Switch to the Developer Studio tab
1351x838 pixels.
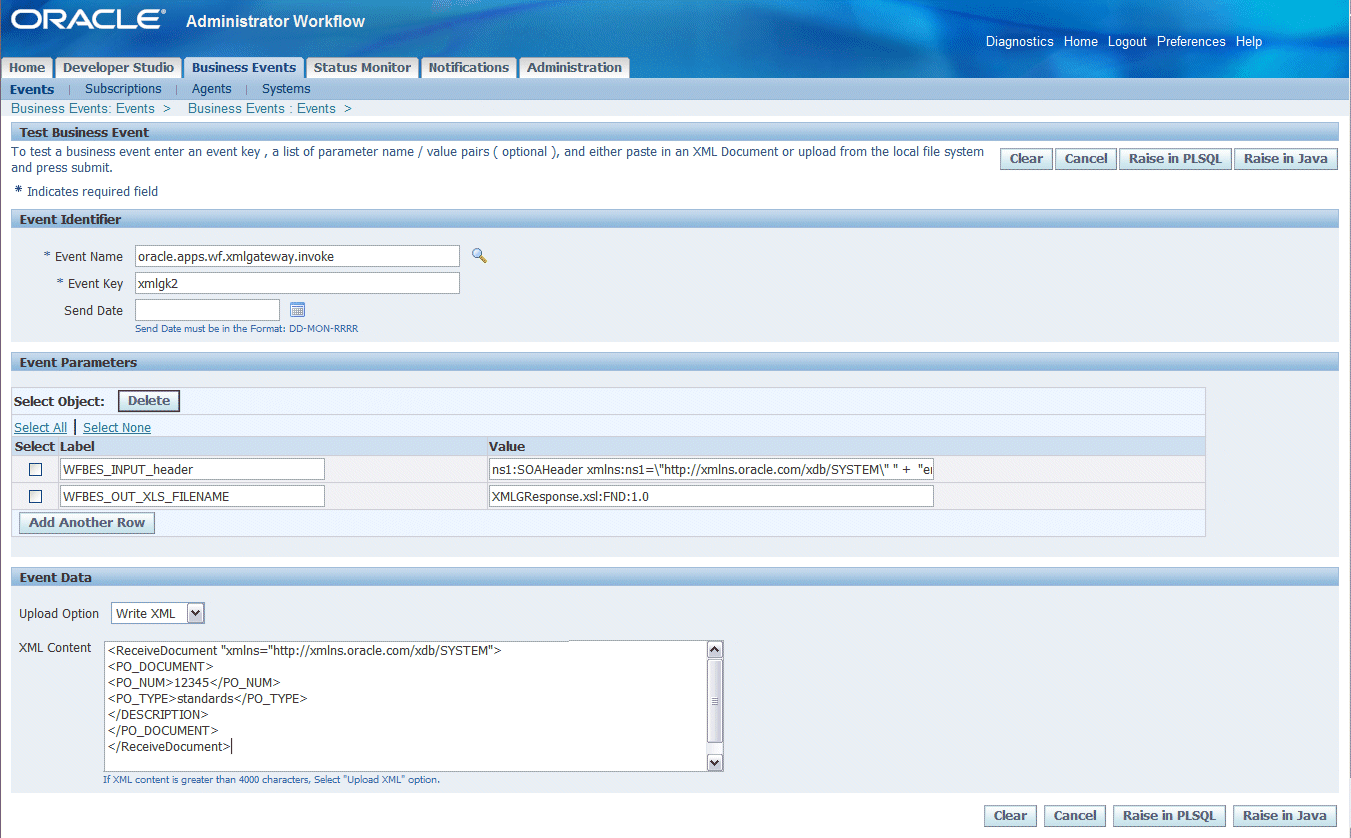point(118,67)
